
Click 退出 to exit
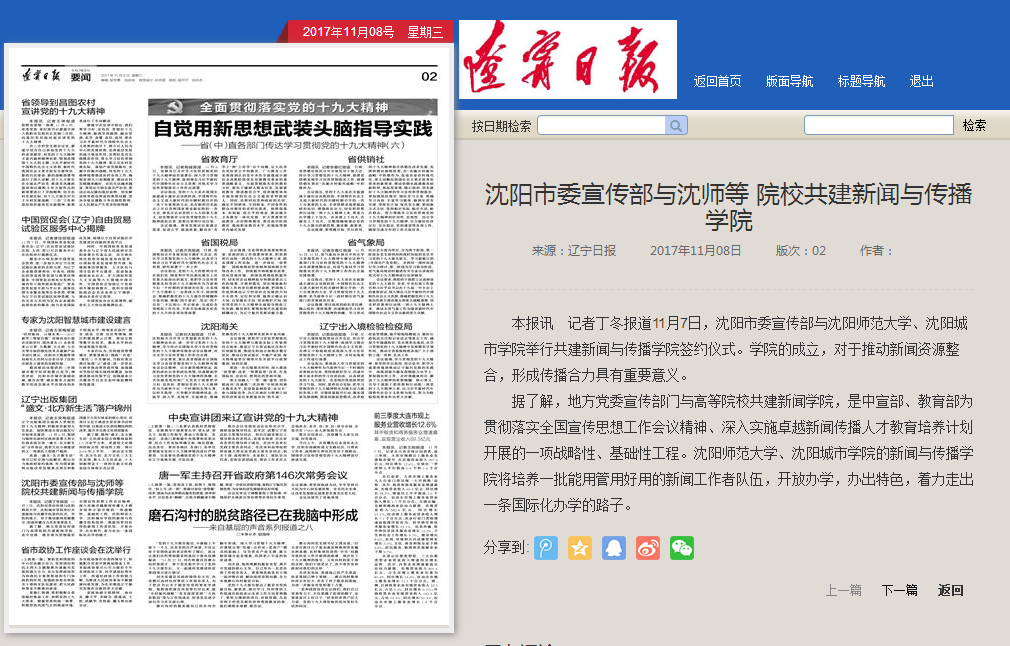pos(922,82)
